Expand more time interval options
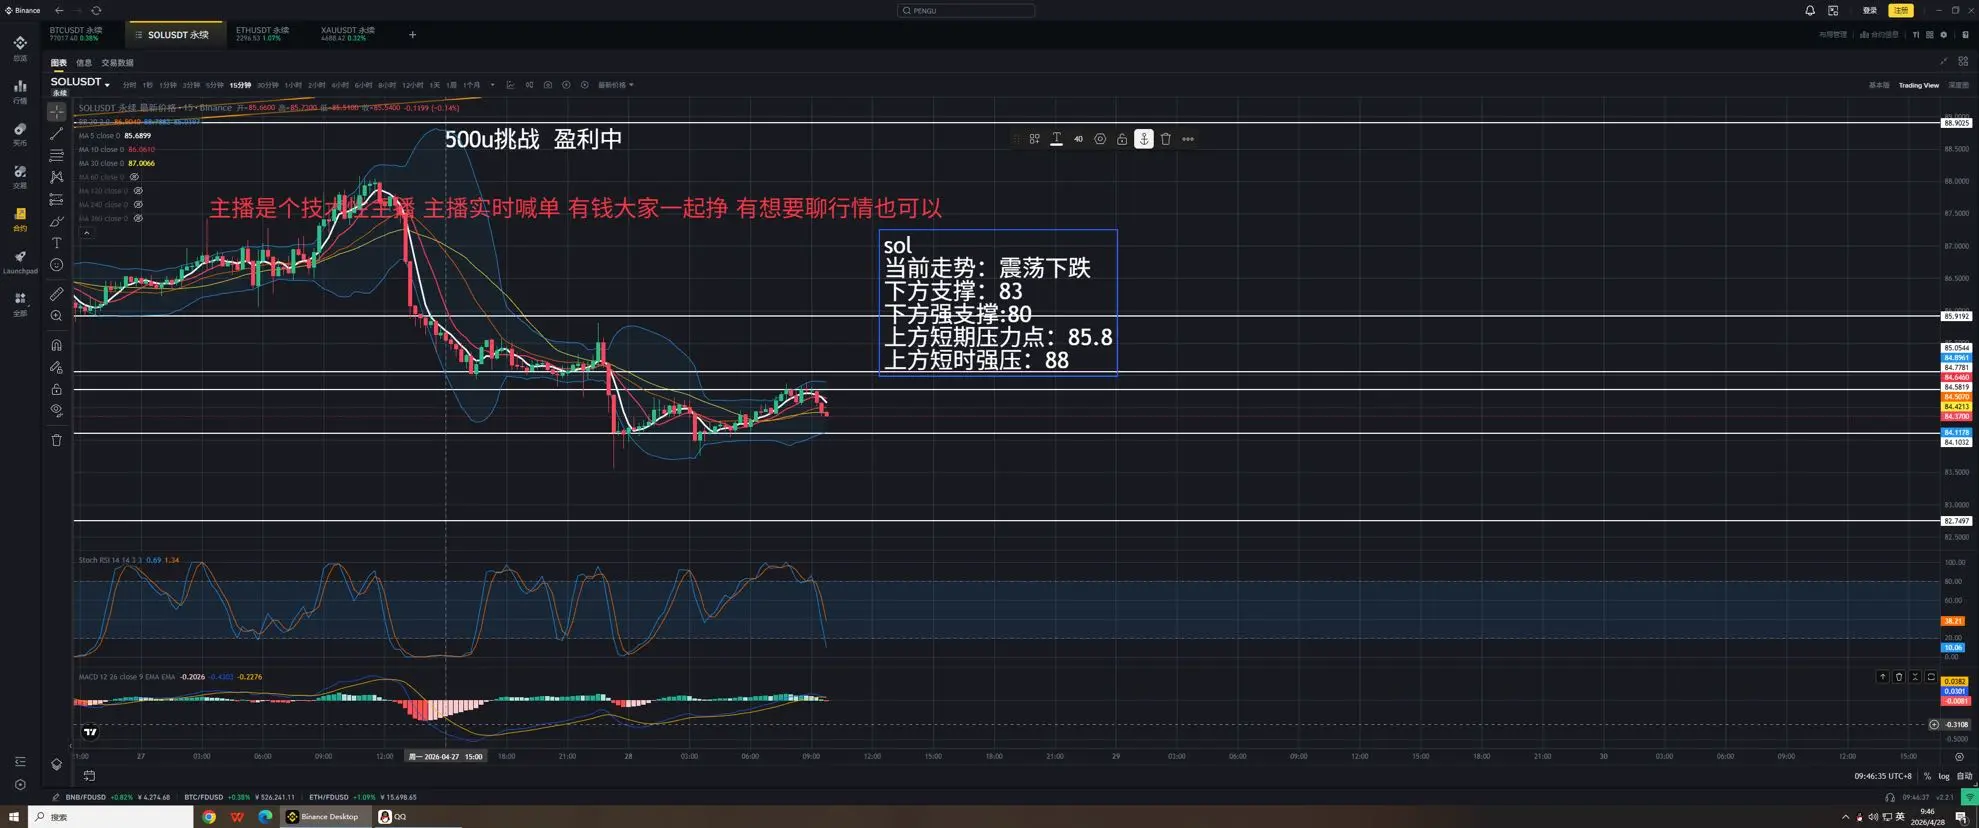Viewport: 1979px width, 828px height. [492, 85]
